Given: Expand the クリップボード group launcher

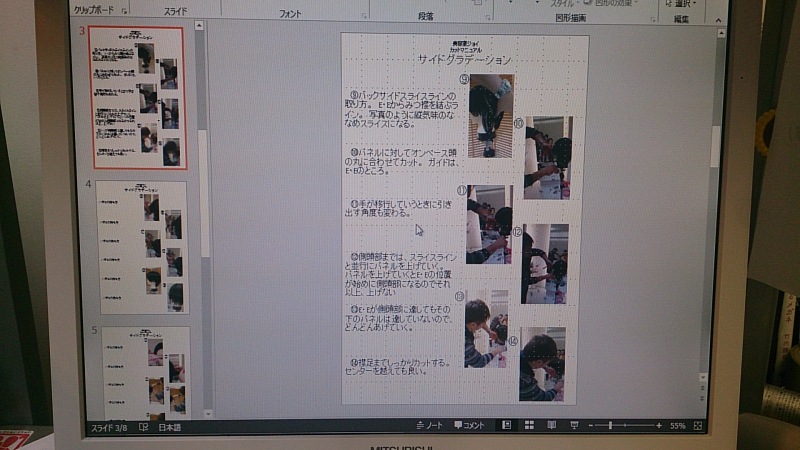Looking at the screenshot, I should [x=124, y=12].
